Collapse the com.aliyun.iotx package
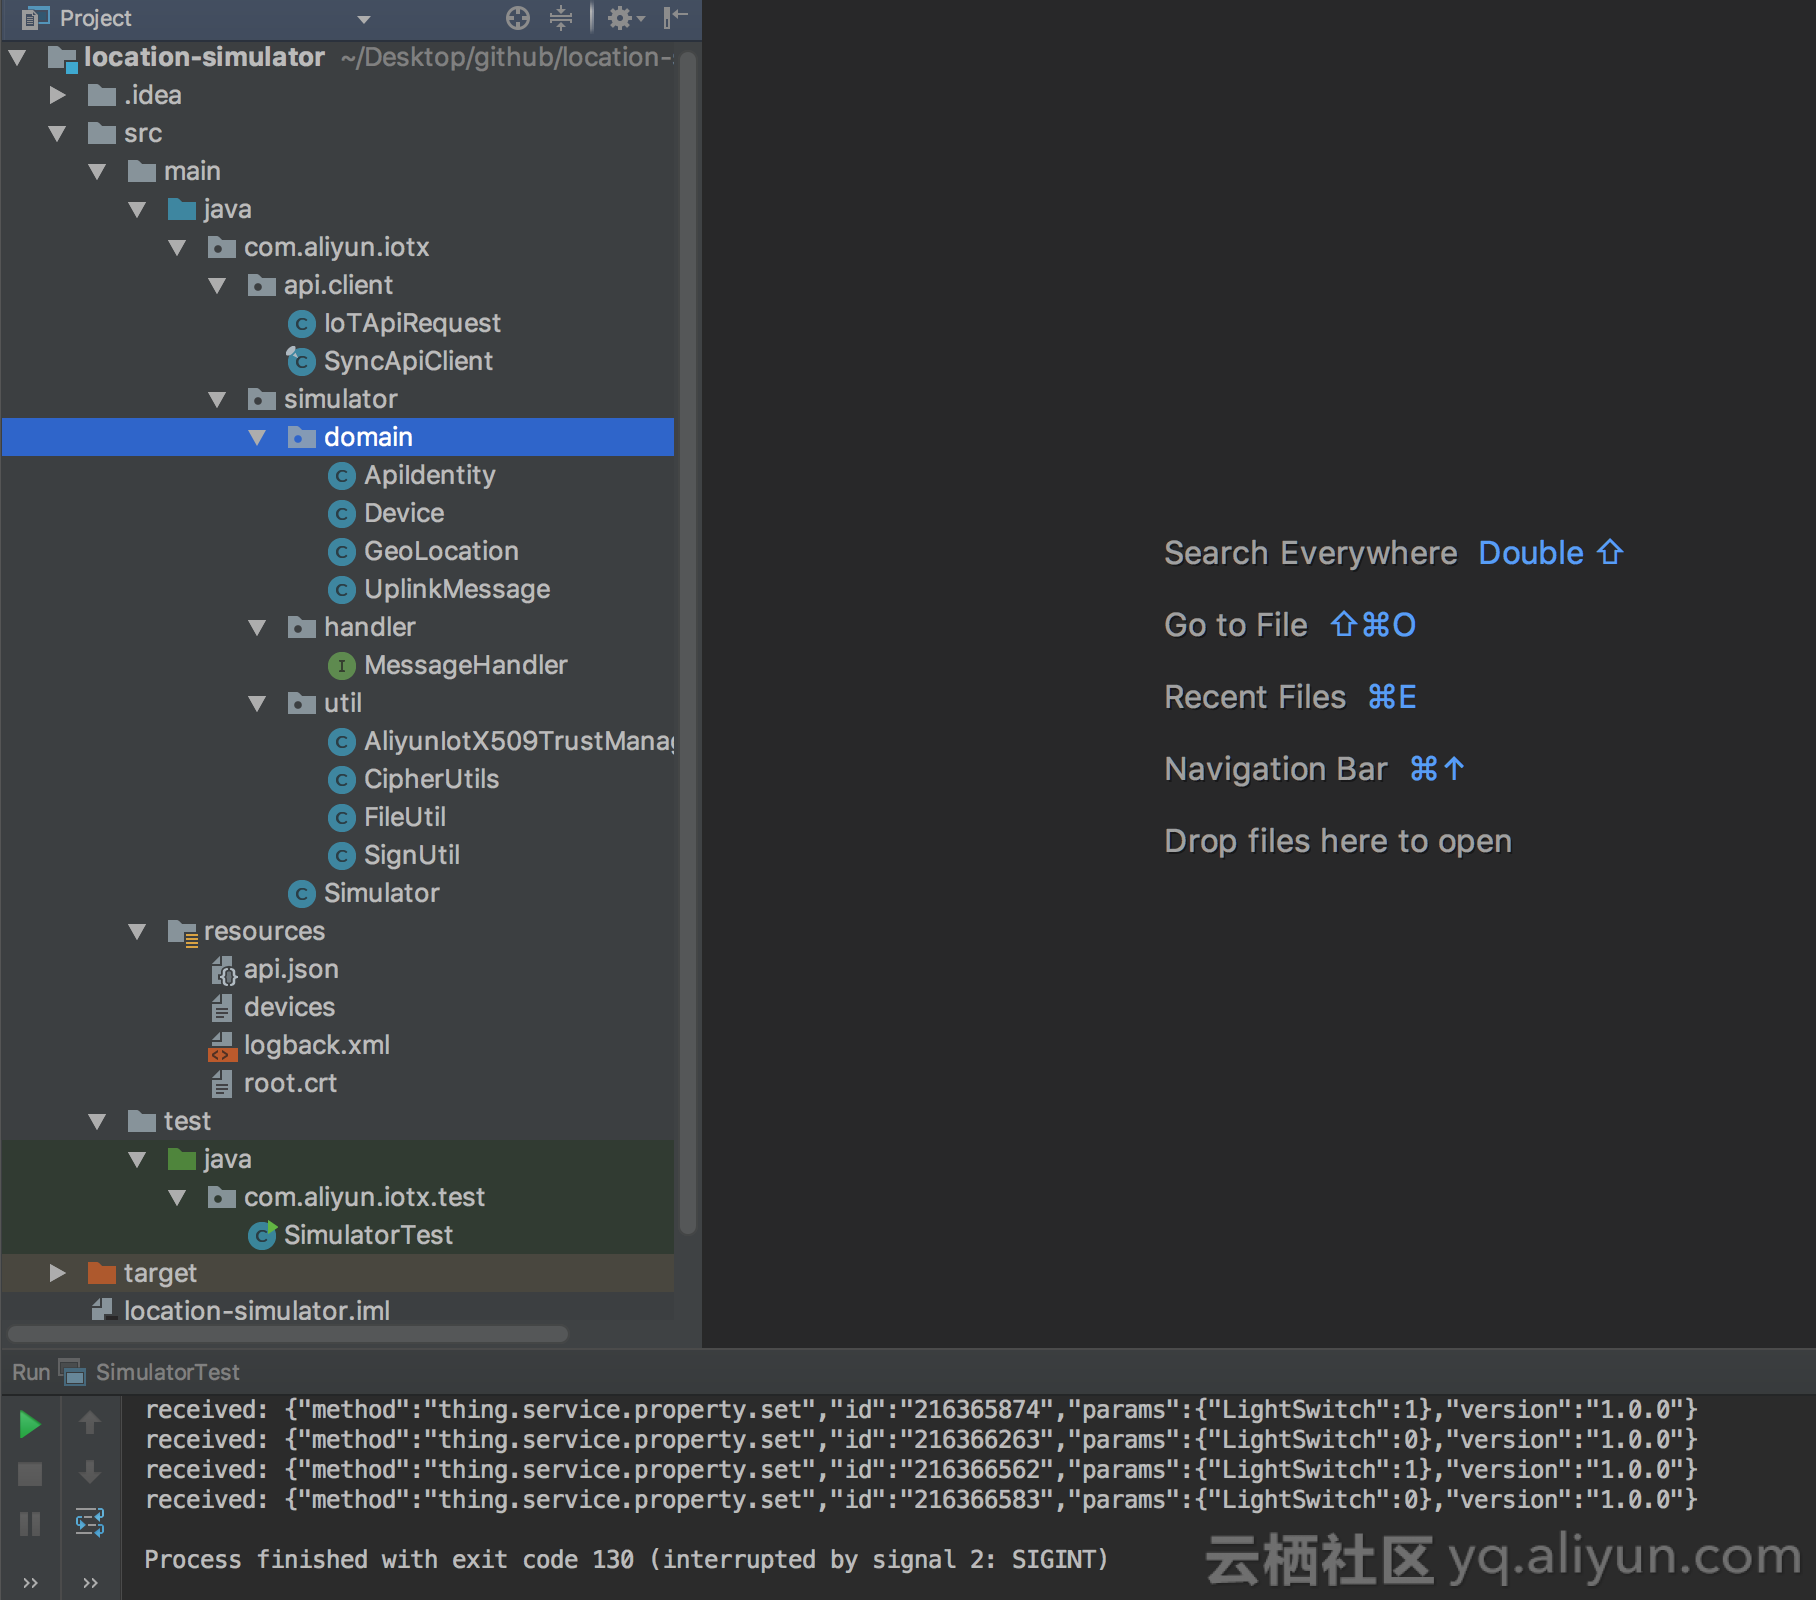 click(177, 248)
